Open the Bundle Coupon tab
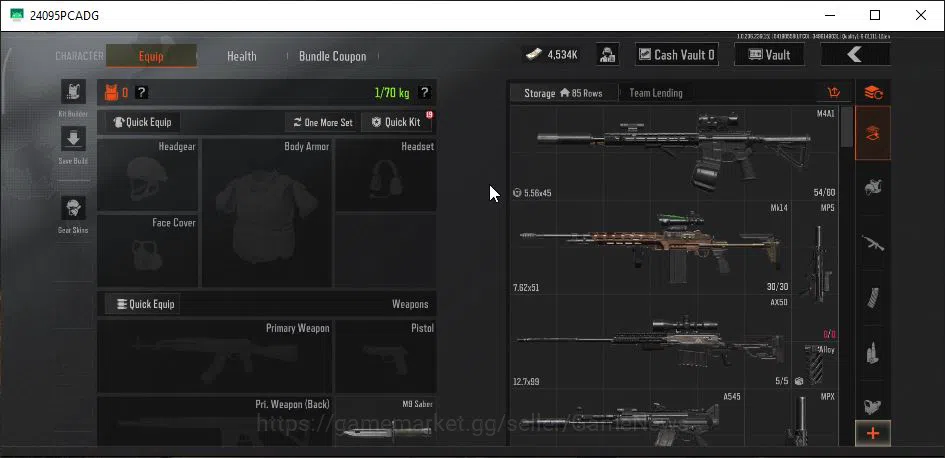 click(333, 56)
